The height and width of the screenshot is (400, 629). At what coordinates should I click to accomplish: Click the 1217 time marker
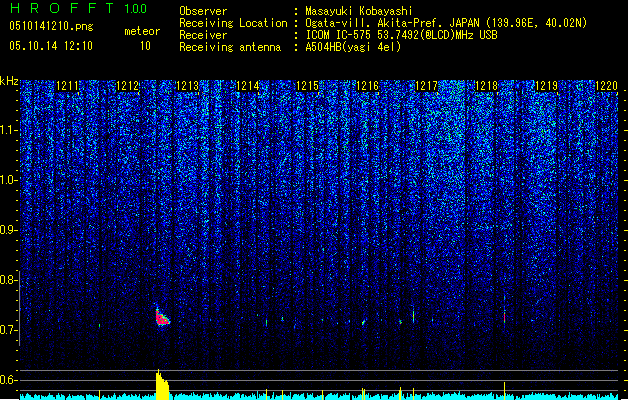(x=426, y=86)
